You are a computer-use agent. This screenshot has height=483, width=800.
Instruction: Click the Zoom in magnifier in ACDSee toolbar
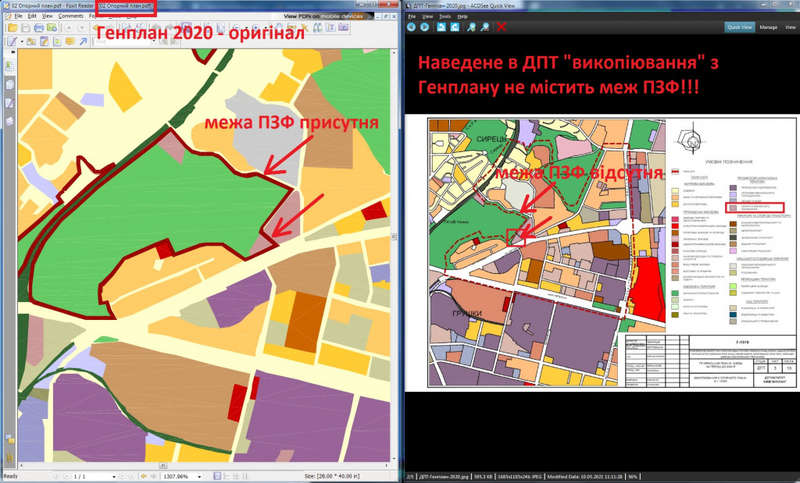[x=471, y=27]
